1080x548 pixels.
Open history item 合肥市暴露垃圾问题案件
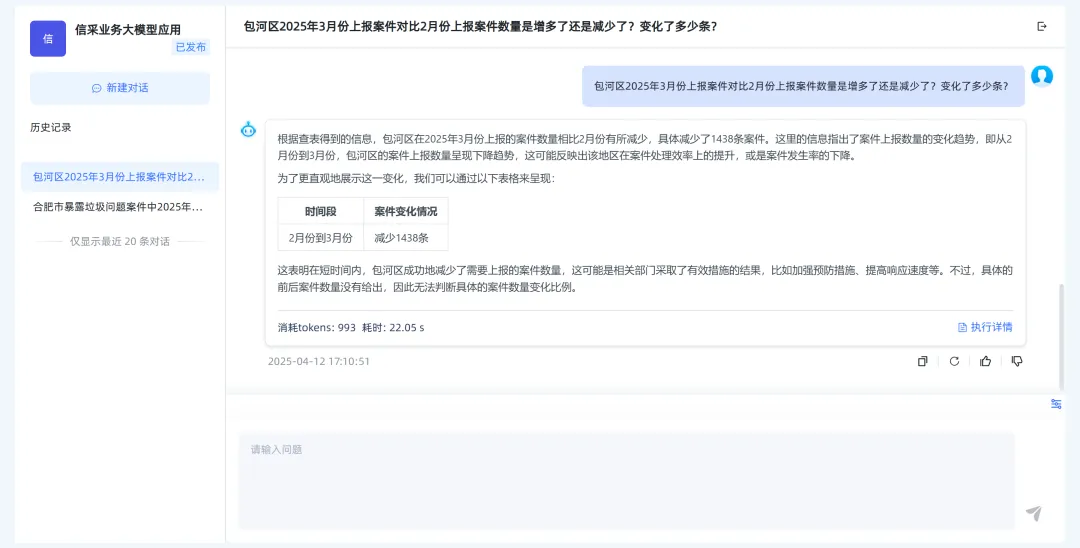coord(119,207)
